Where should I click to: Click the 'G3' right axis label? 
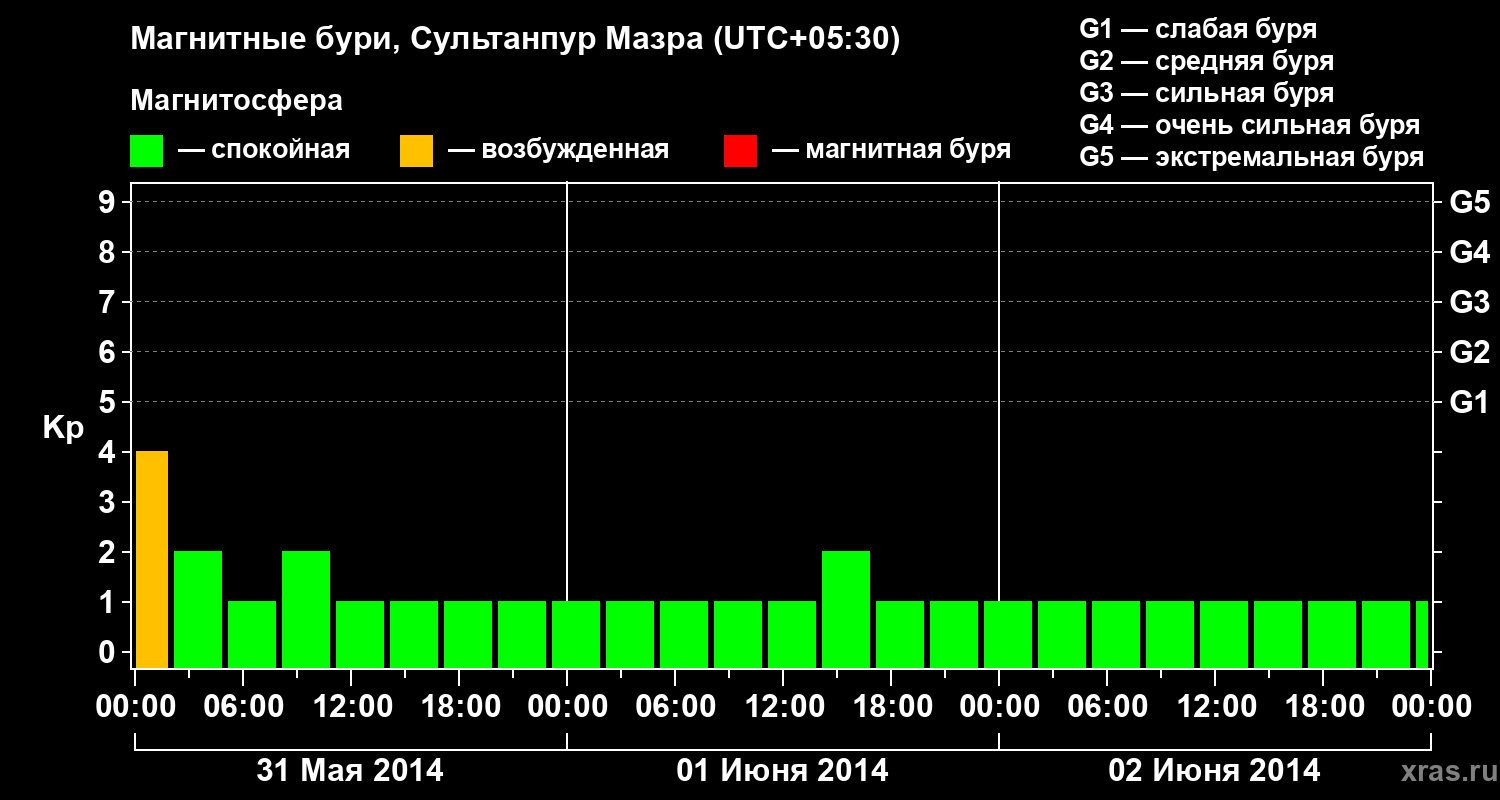(1470, 302)
